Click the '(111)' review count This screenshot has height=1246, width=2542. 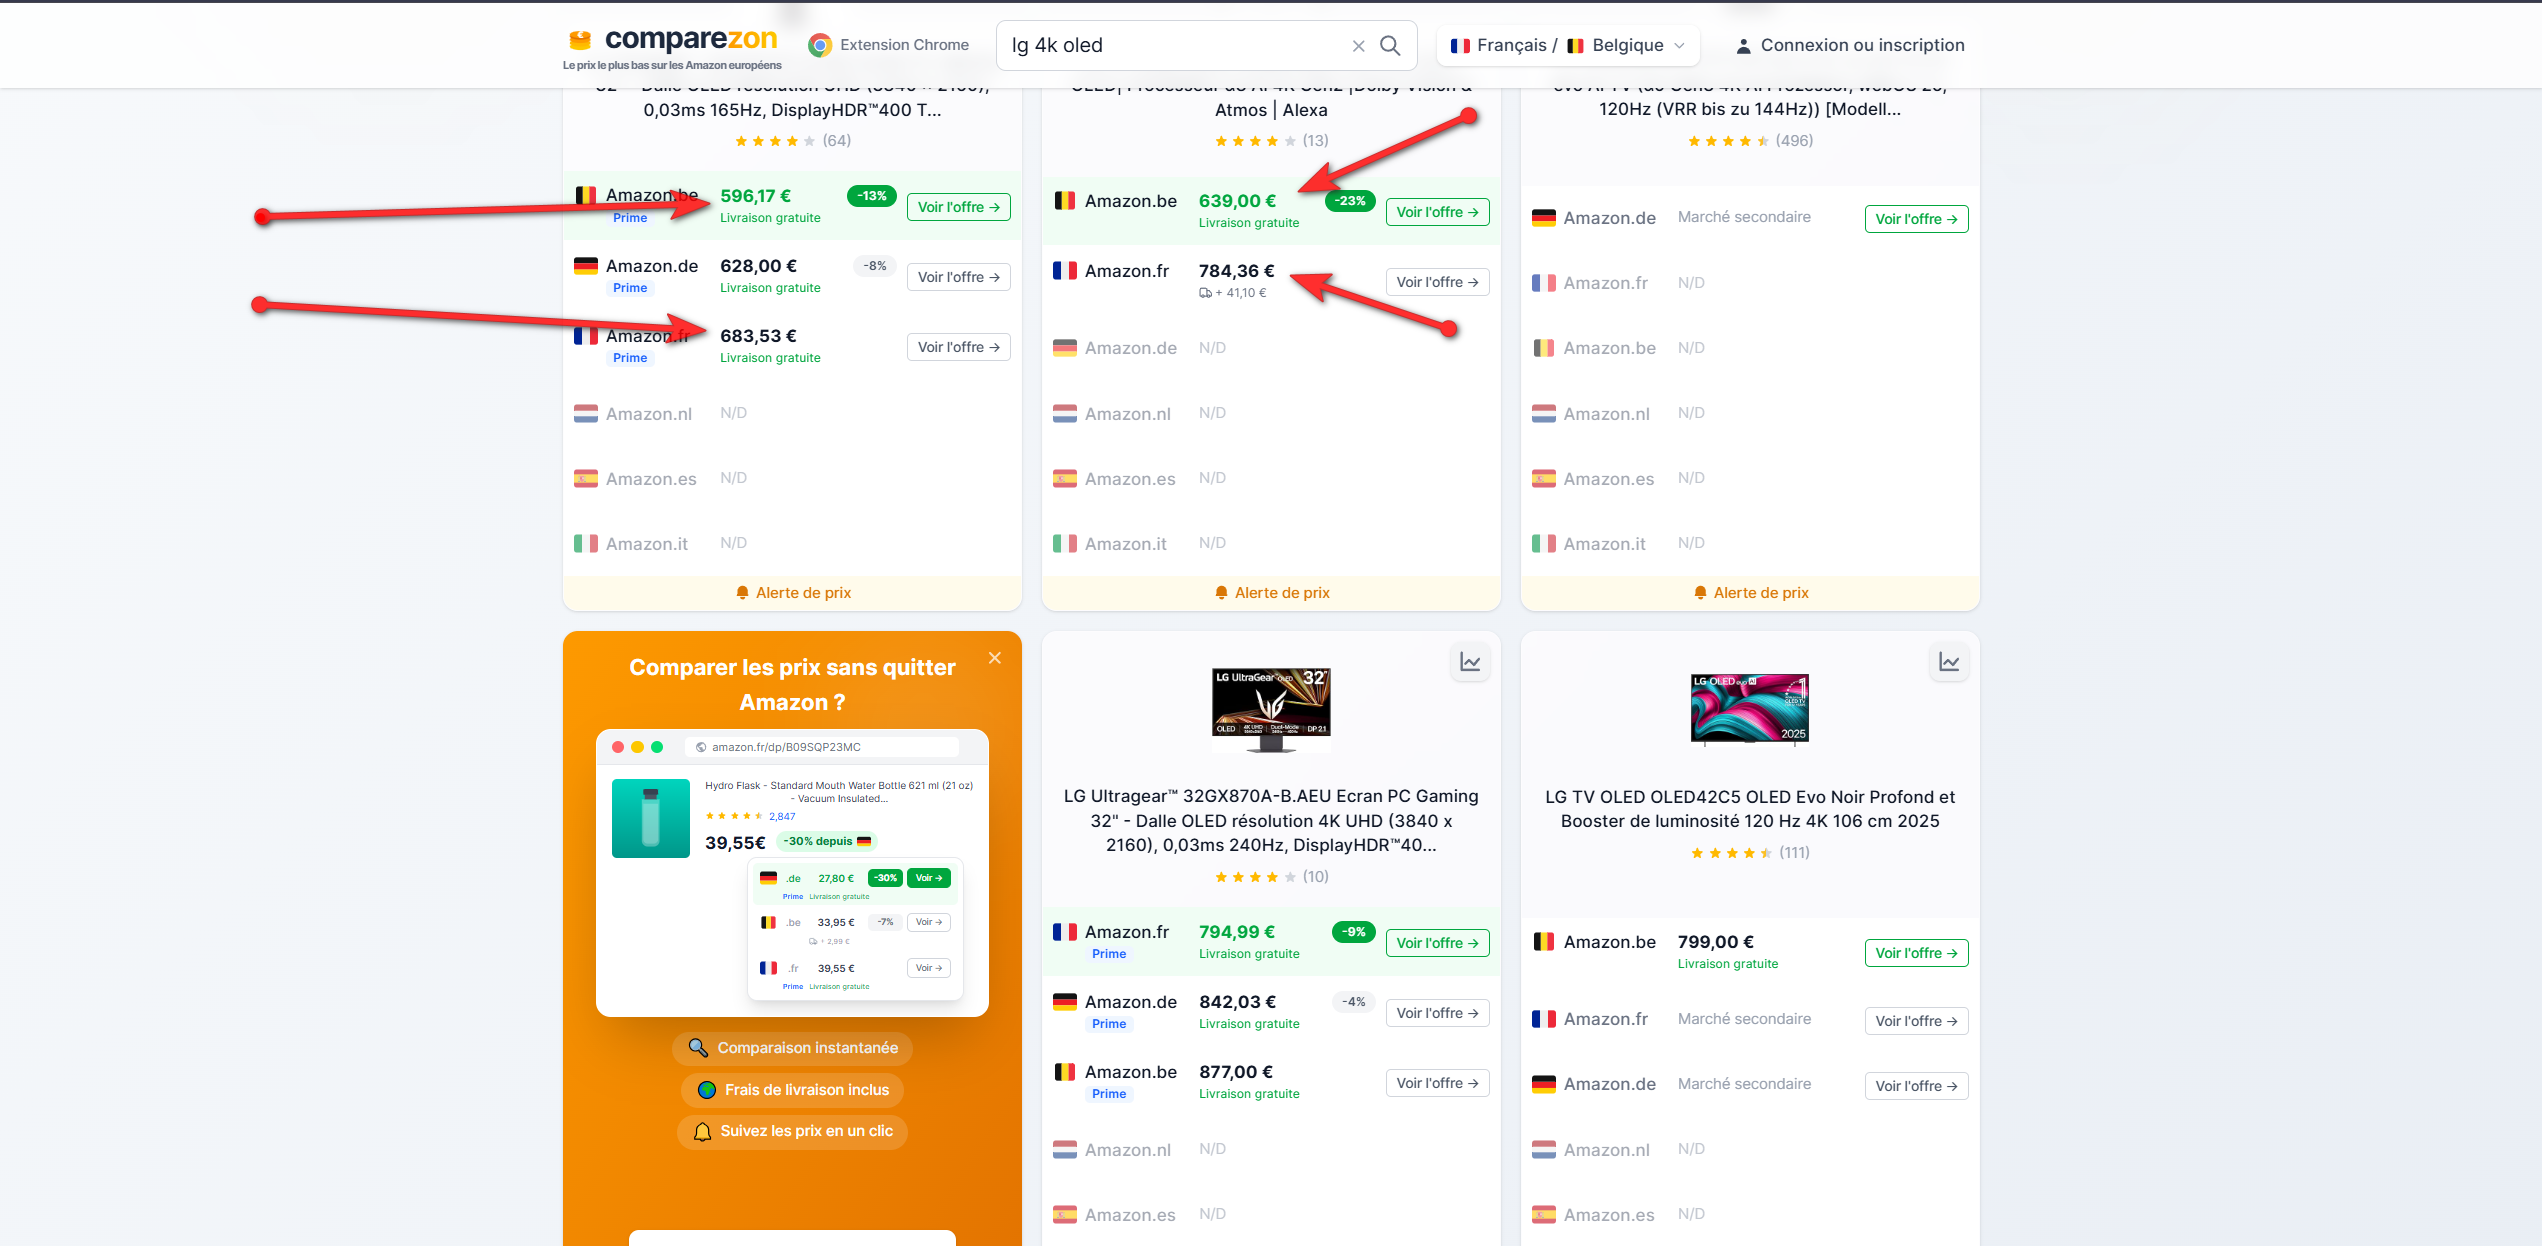point(1794,853)
